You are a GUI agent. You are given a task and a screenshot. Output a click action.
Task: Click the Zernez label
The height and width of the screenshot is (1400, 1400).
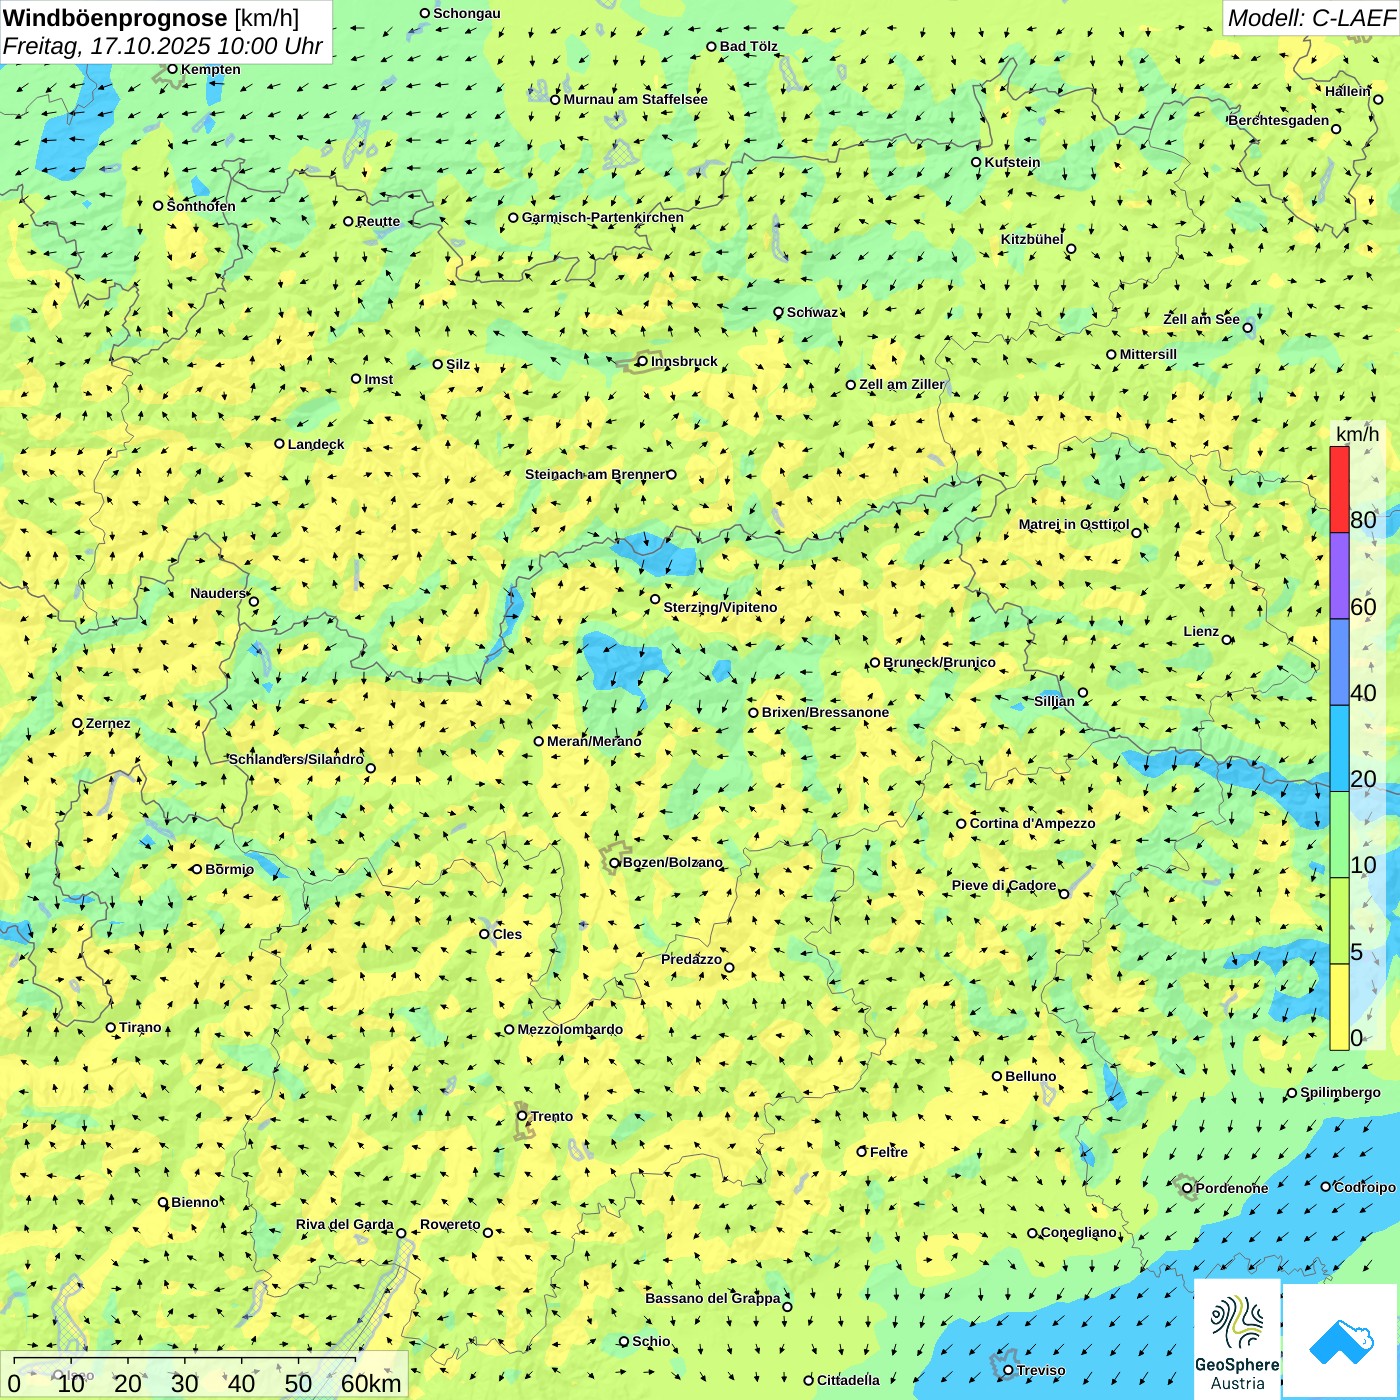click(108, 723)
